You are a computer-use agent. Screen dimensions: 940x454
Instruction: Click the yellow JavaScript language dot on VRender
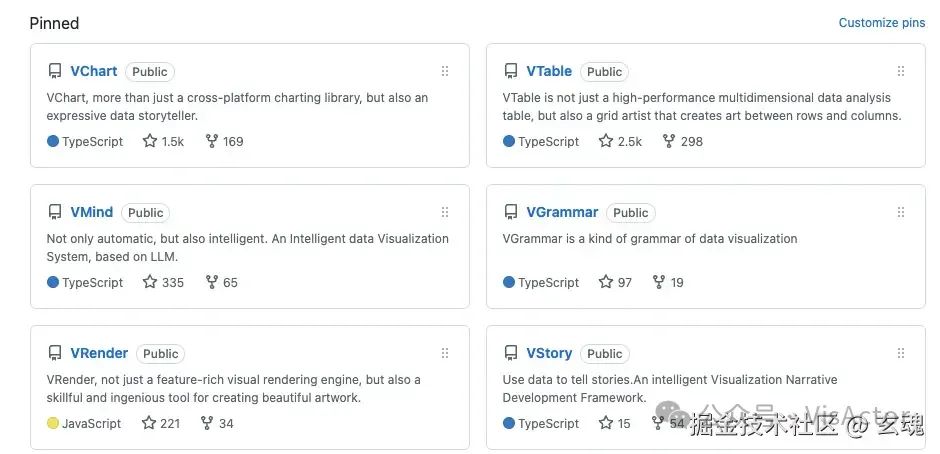(x=53, y=423)
